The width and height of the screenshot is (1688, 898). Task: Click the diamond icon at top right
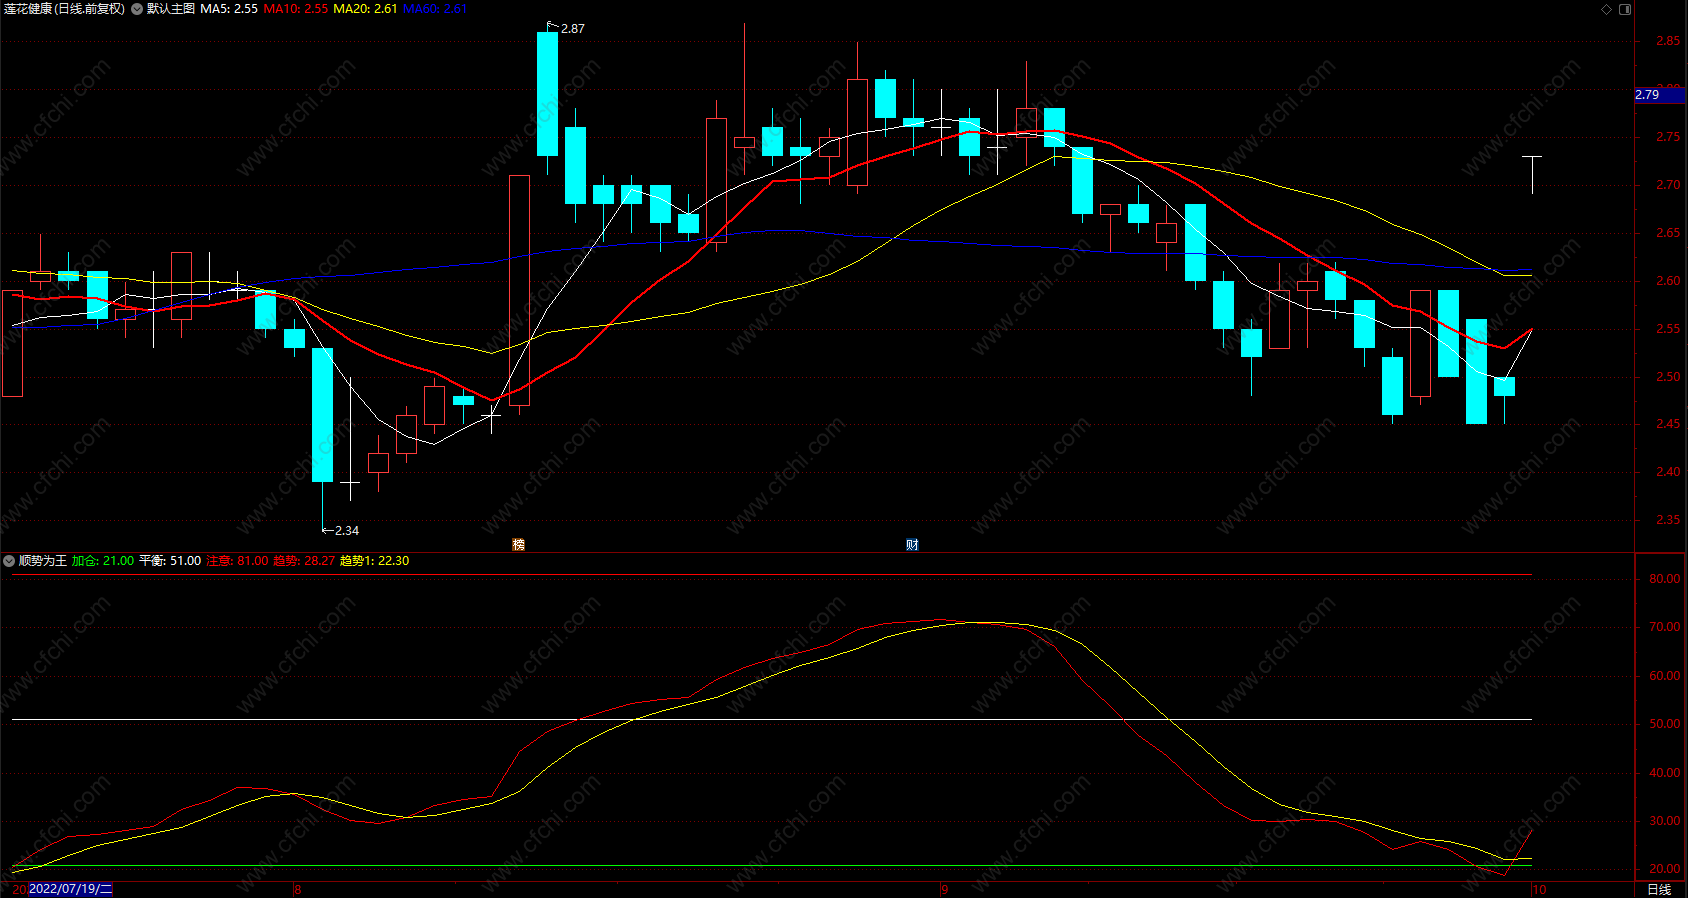[1607, 9]
